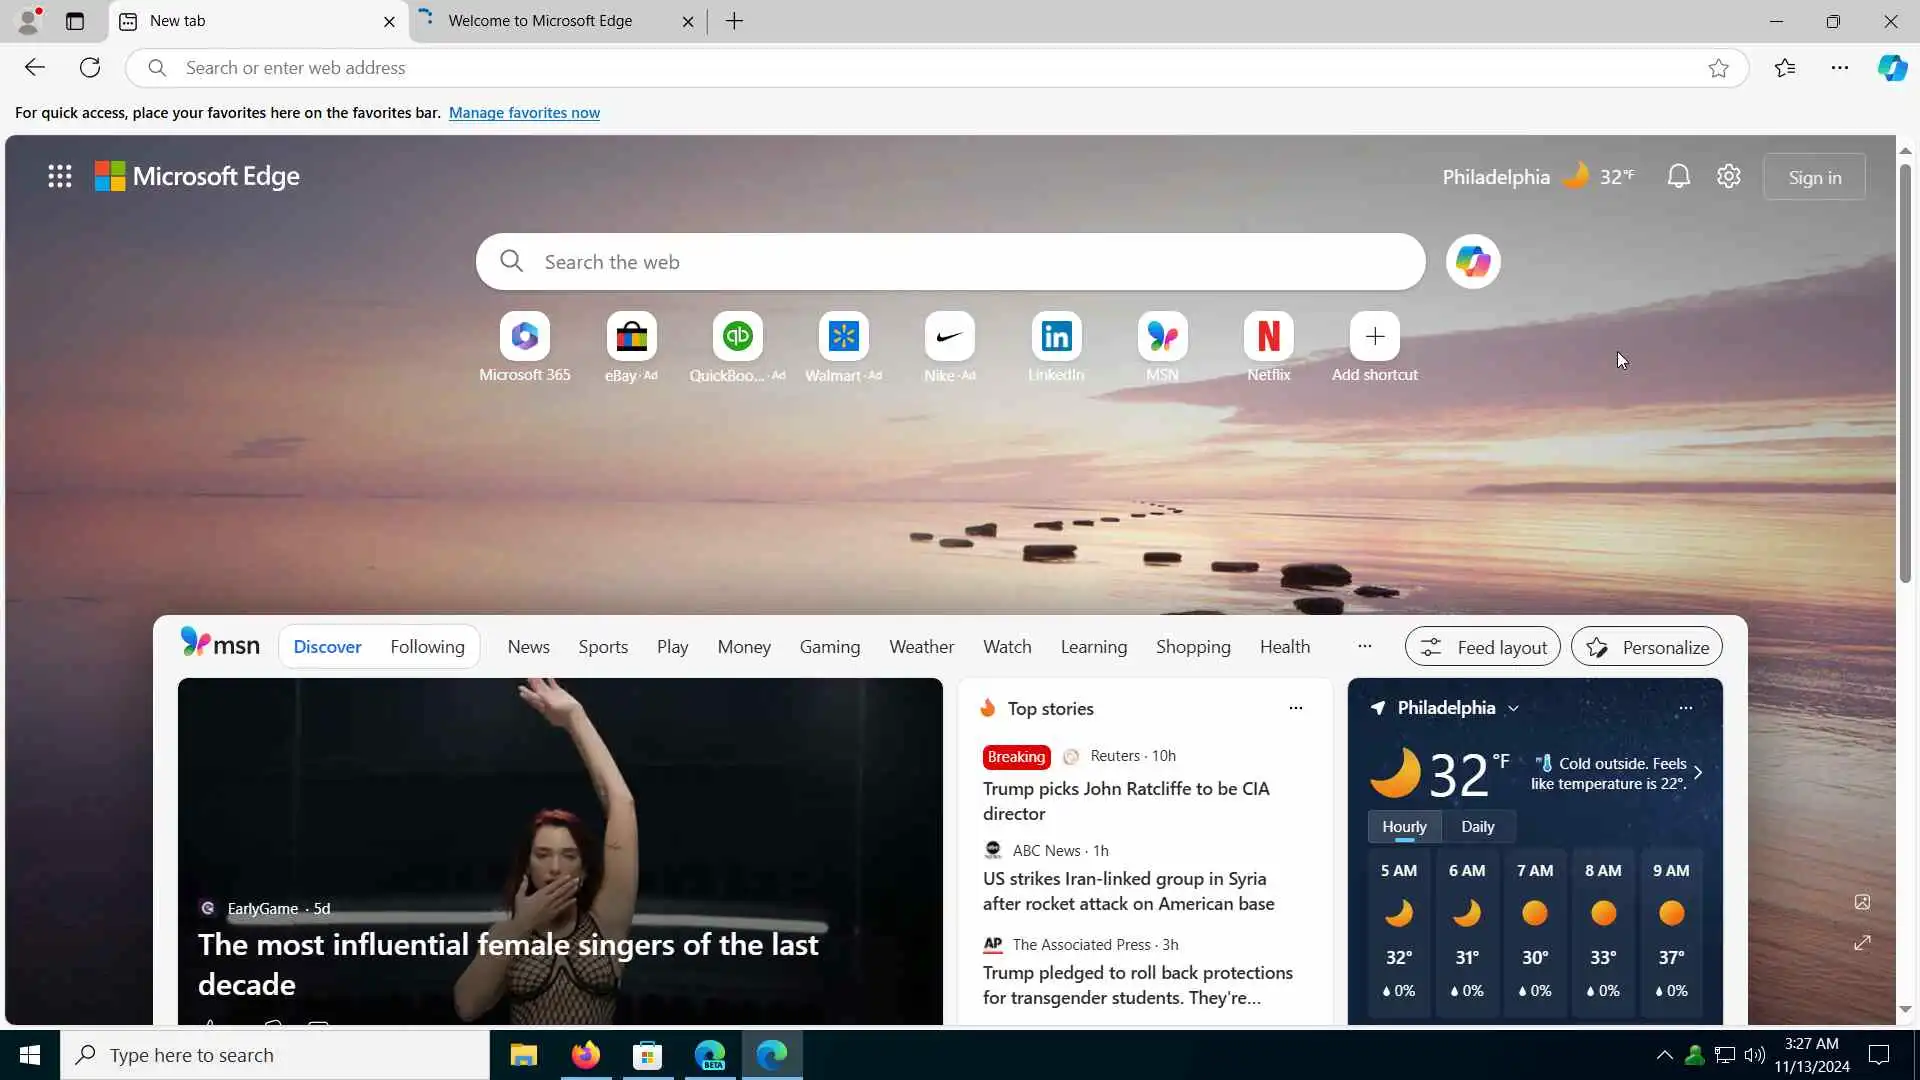Open the apps grid launcher icon

(x=60, y=177)
